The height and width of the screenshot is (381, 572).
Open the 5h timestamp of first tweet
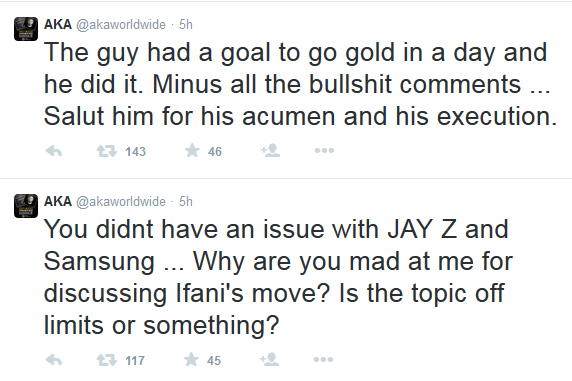(186, 24)
